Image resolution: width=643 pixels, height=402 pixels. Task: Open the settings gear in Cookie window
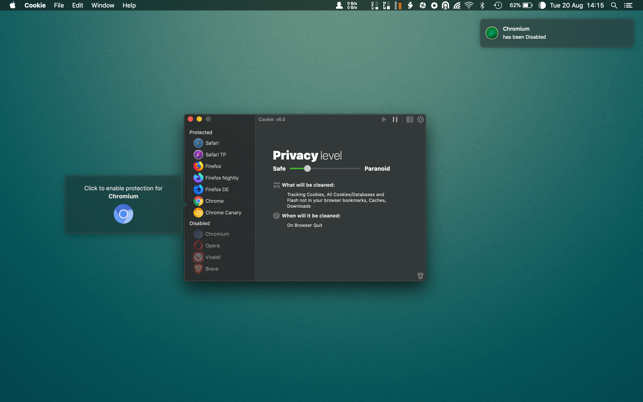pos(421,120)
